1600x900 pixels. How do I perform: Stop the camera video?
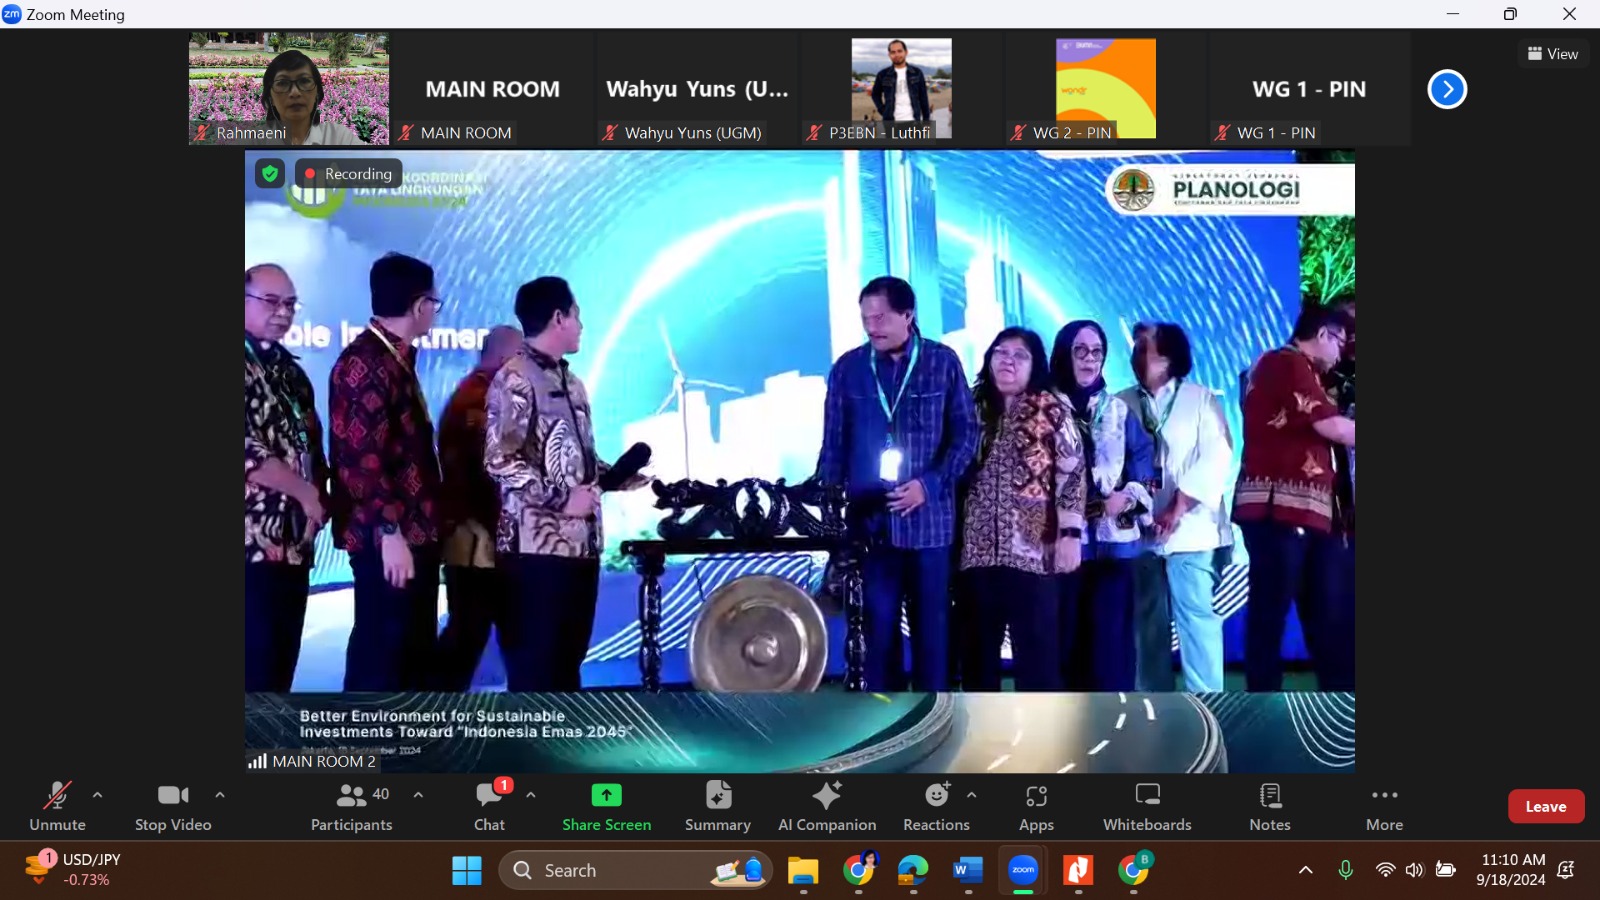(173, 806)
